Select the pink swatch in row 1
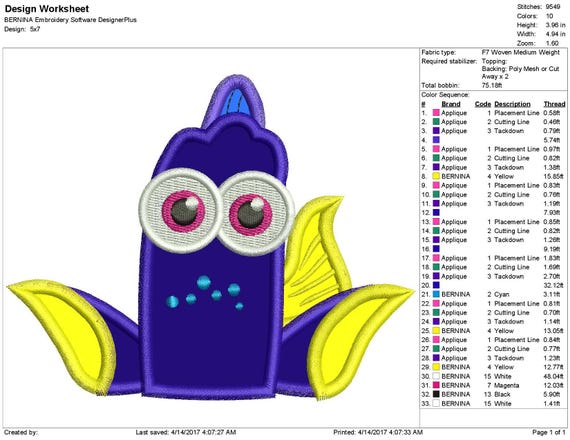This screenshot has height=440, width=570. click(x=436, y=113)
